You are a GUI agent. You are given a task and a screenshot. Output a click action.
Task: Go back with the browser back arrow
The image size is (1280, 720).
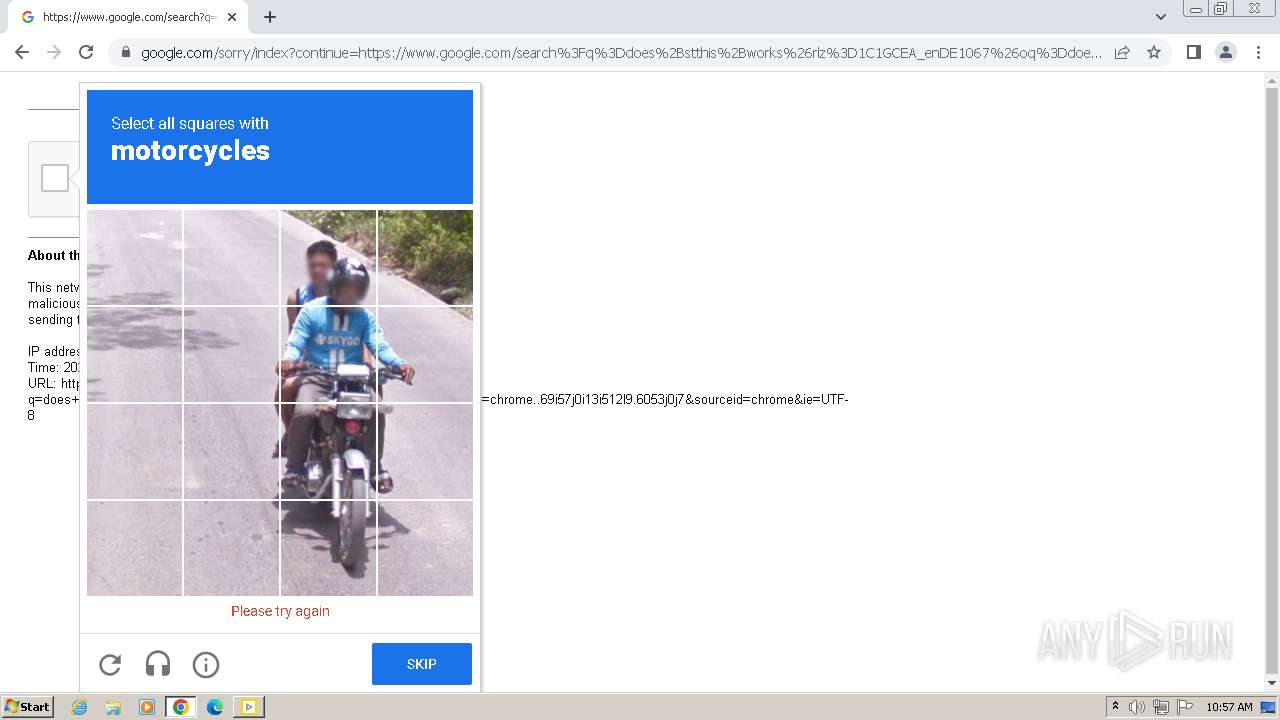(x=22, y=52)
